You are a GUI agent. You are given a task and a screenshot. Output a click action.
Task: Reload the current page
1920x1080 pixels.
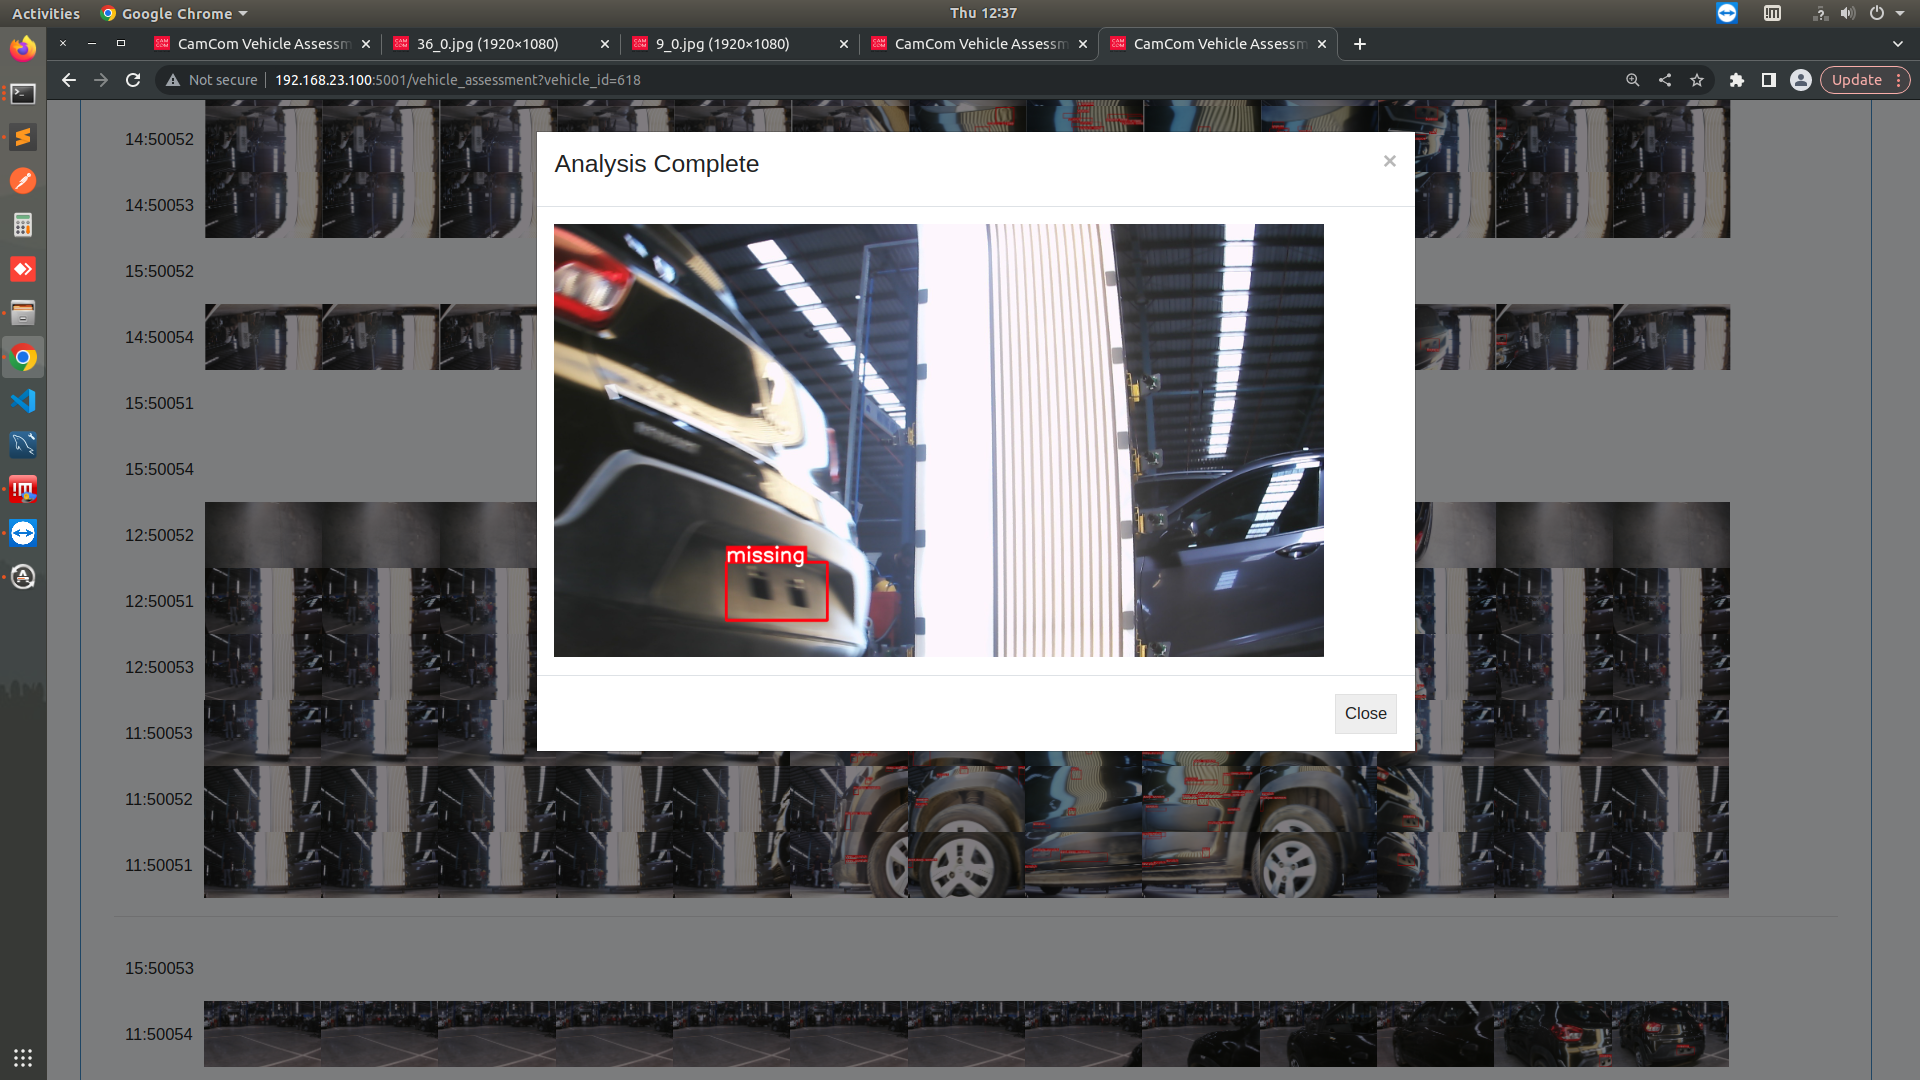point(133,80)
